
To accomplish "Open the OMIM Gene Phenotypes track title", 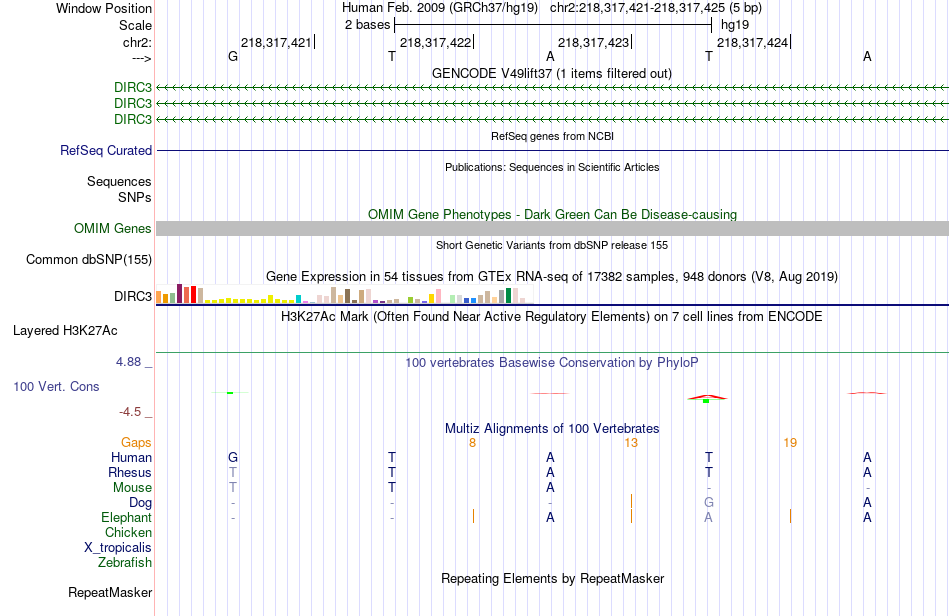I will (552, 214).
